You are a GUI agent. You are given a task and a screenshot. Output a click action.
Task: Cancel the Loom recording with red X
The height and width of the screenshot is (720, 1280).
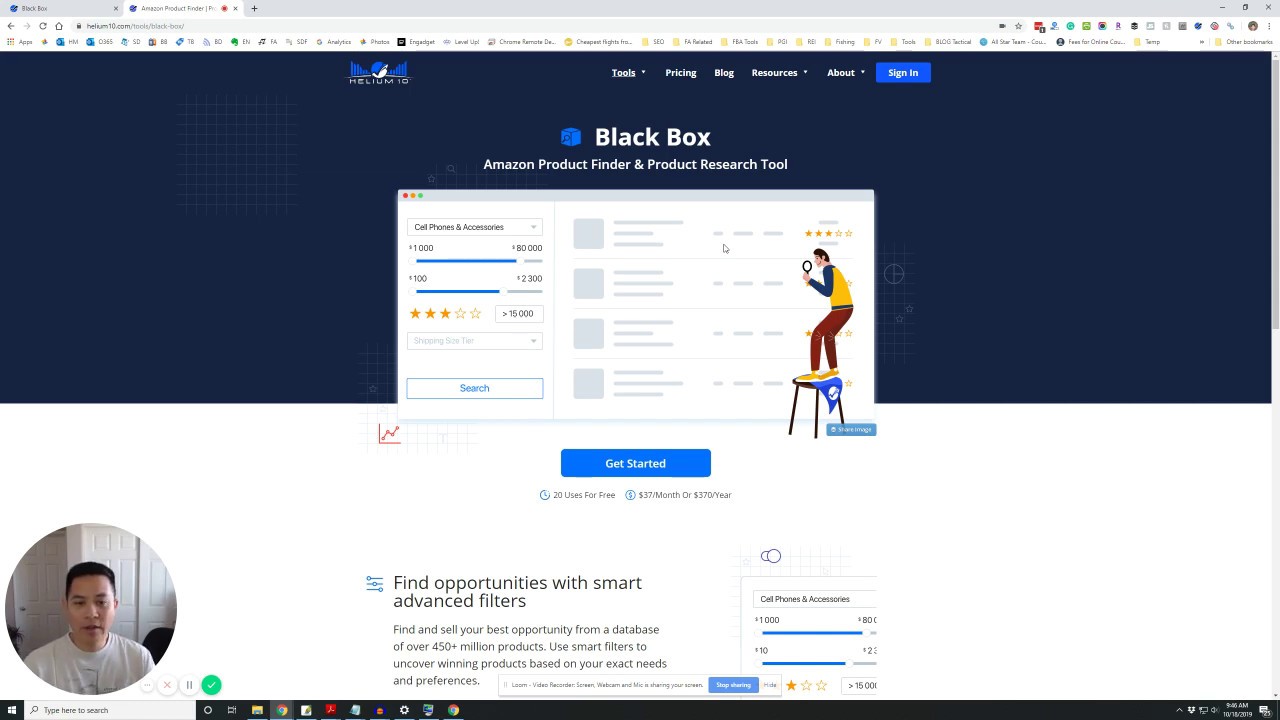point(167,685)
